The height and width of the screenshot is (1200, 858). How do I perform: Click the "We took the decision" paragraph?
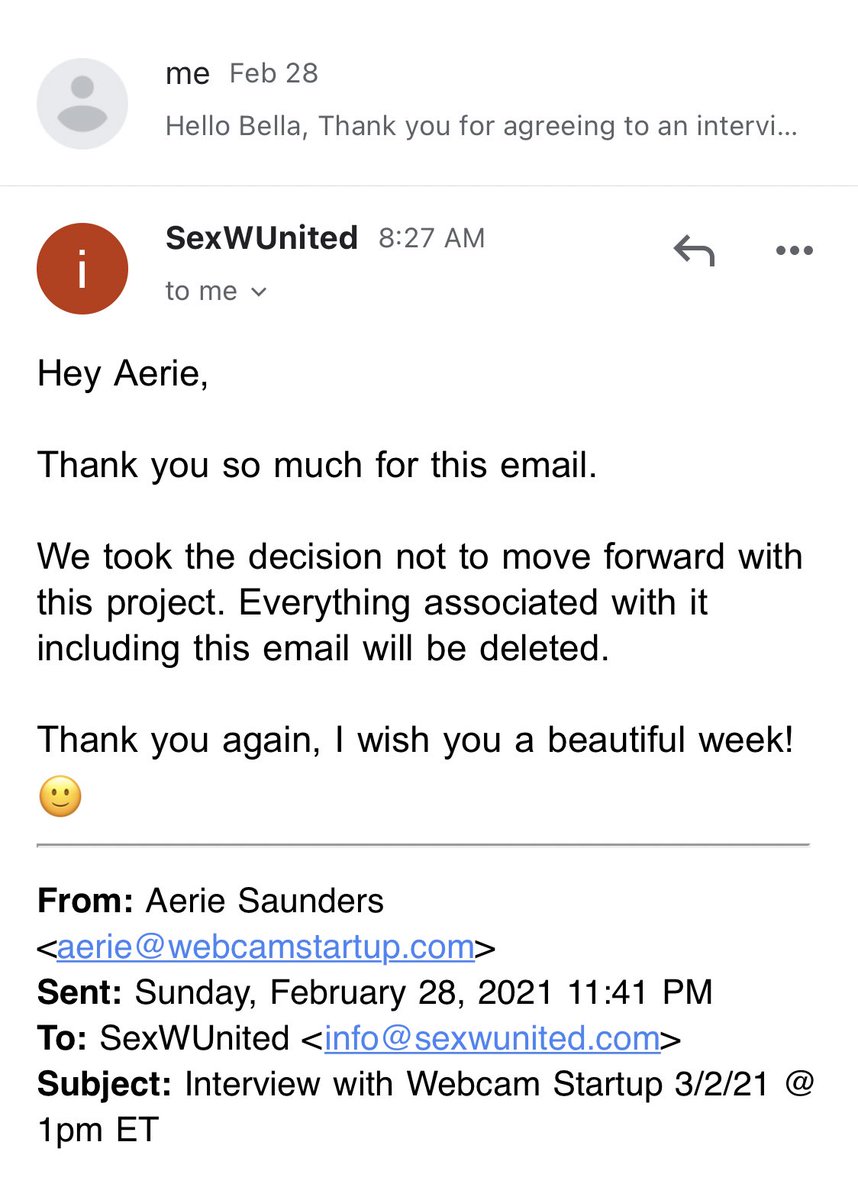click(419, 602)
